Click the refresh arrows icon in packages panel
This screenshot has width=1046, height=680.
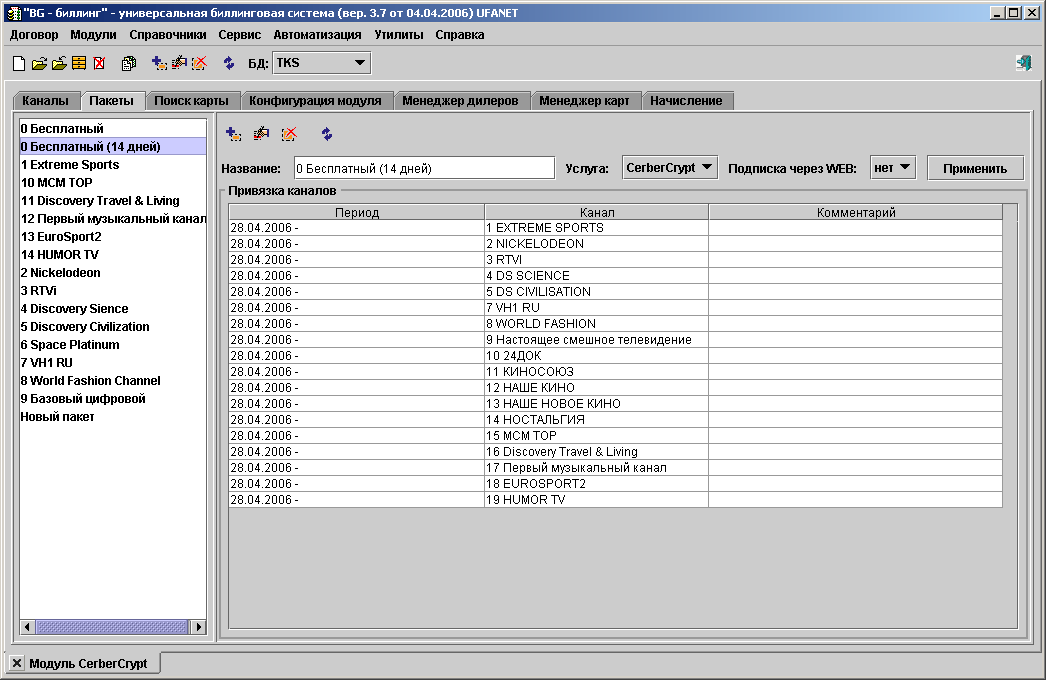(x=327, y=134)
